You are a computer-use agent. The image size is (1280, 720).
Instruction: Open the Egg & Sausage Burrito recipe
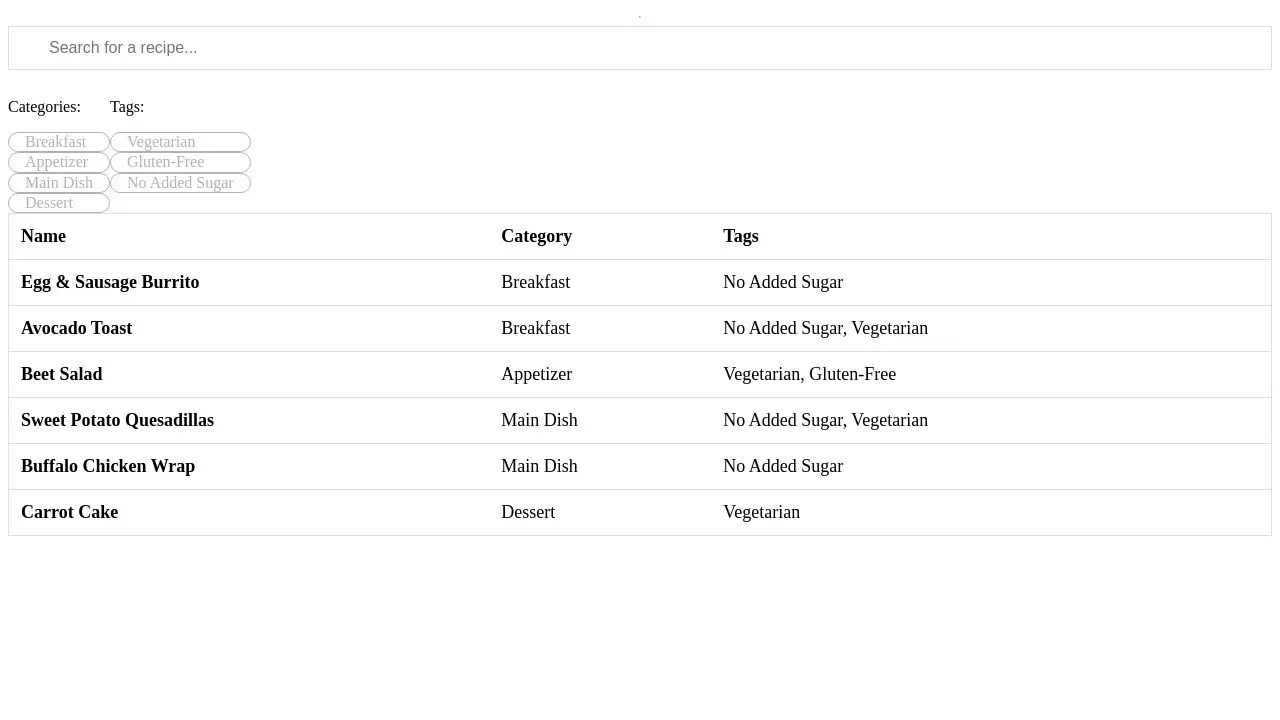110,282
